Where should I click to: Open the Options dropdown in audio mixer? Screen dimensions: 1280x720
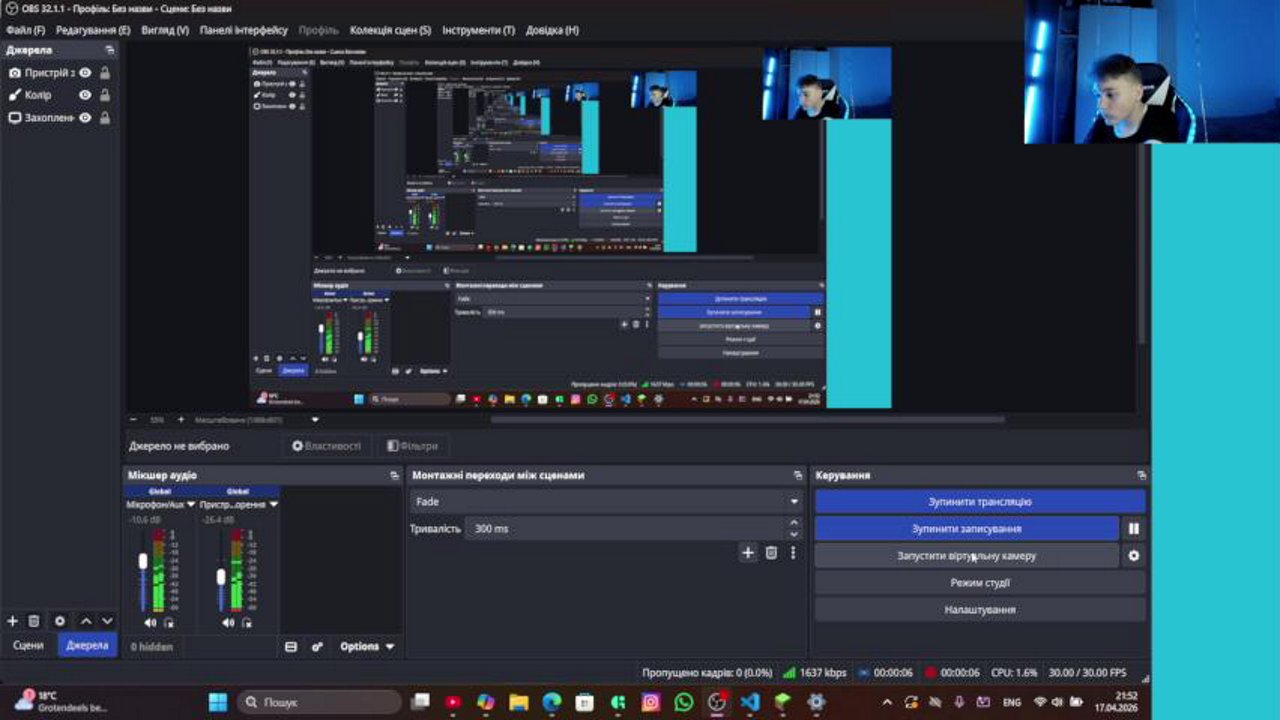364,646
